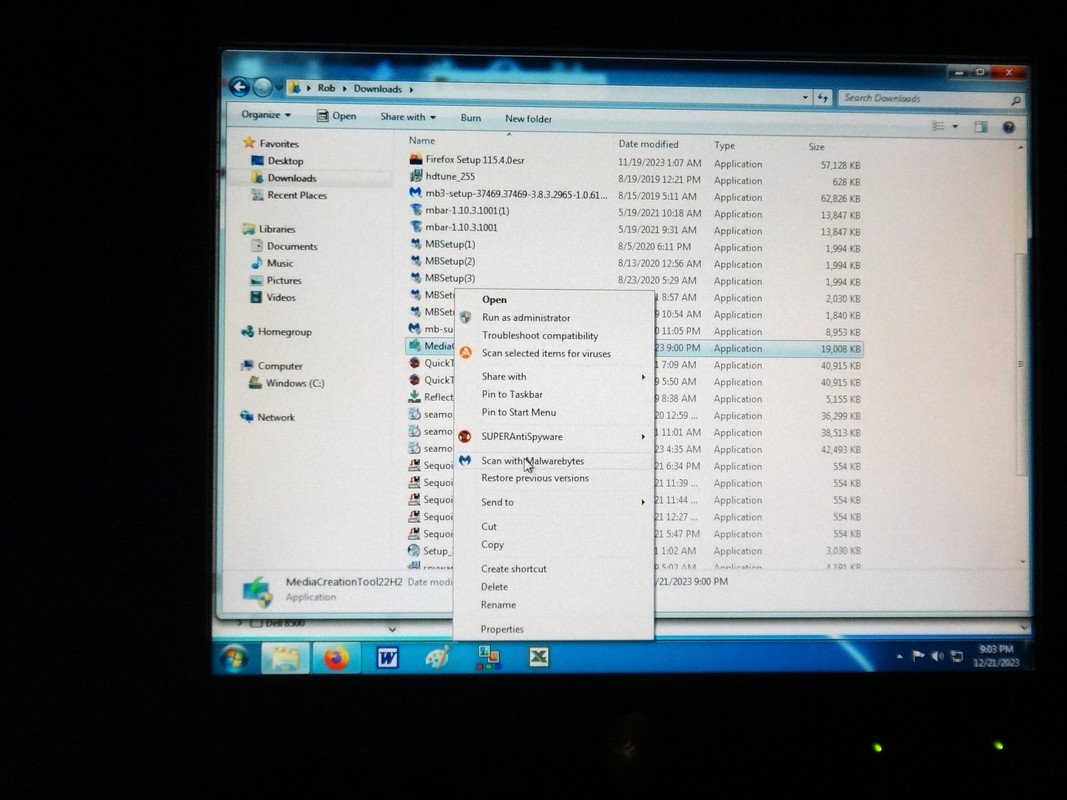
Task: Open the Windows Start orb
Action: (234, 658)
